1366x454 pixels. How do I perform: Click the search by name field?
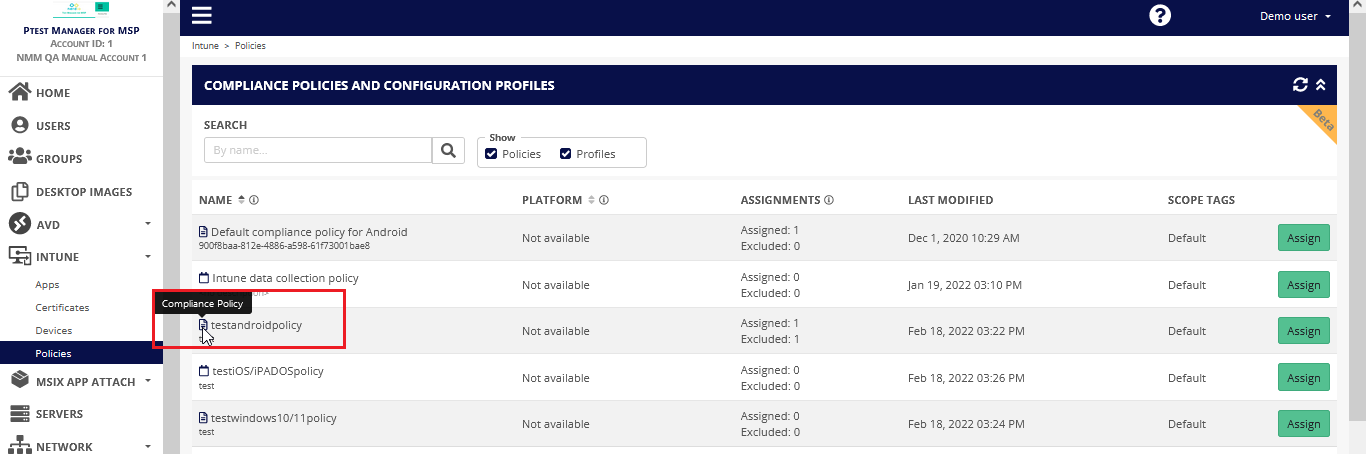tap(317, 150)
